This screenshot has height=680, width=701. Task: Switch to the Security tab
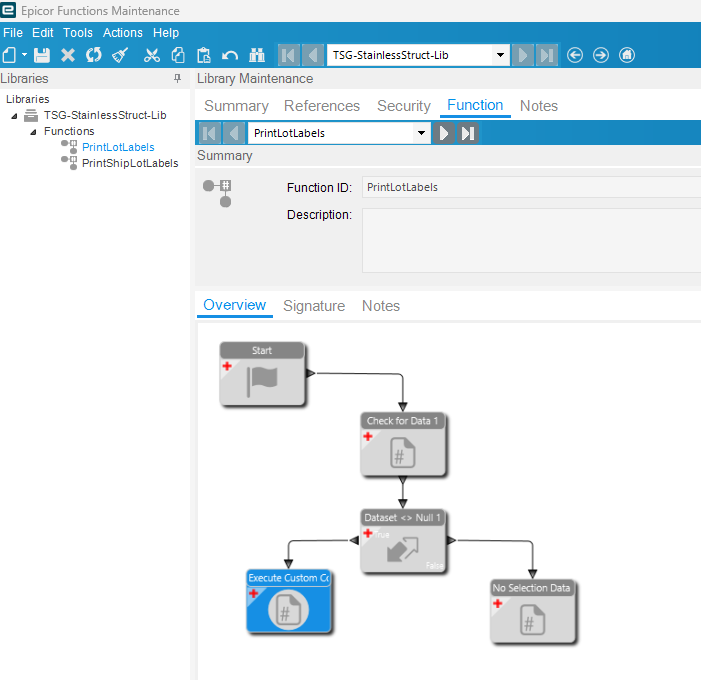pos(403,106)
